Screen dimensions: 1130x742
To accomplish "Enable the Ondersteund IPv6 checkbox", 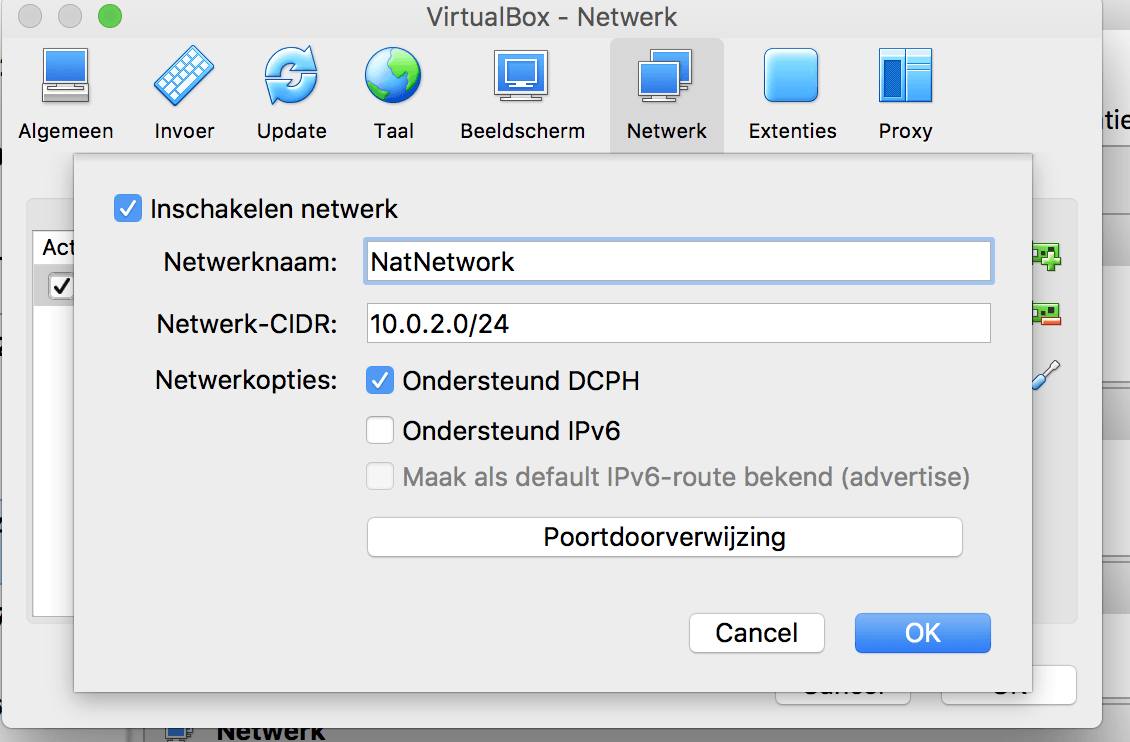I will point(380,431).
